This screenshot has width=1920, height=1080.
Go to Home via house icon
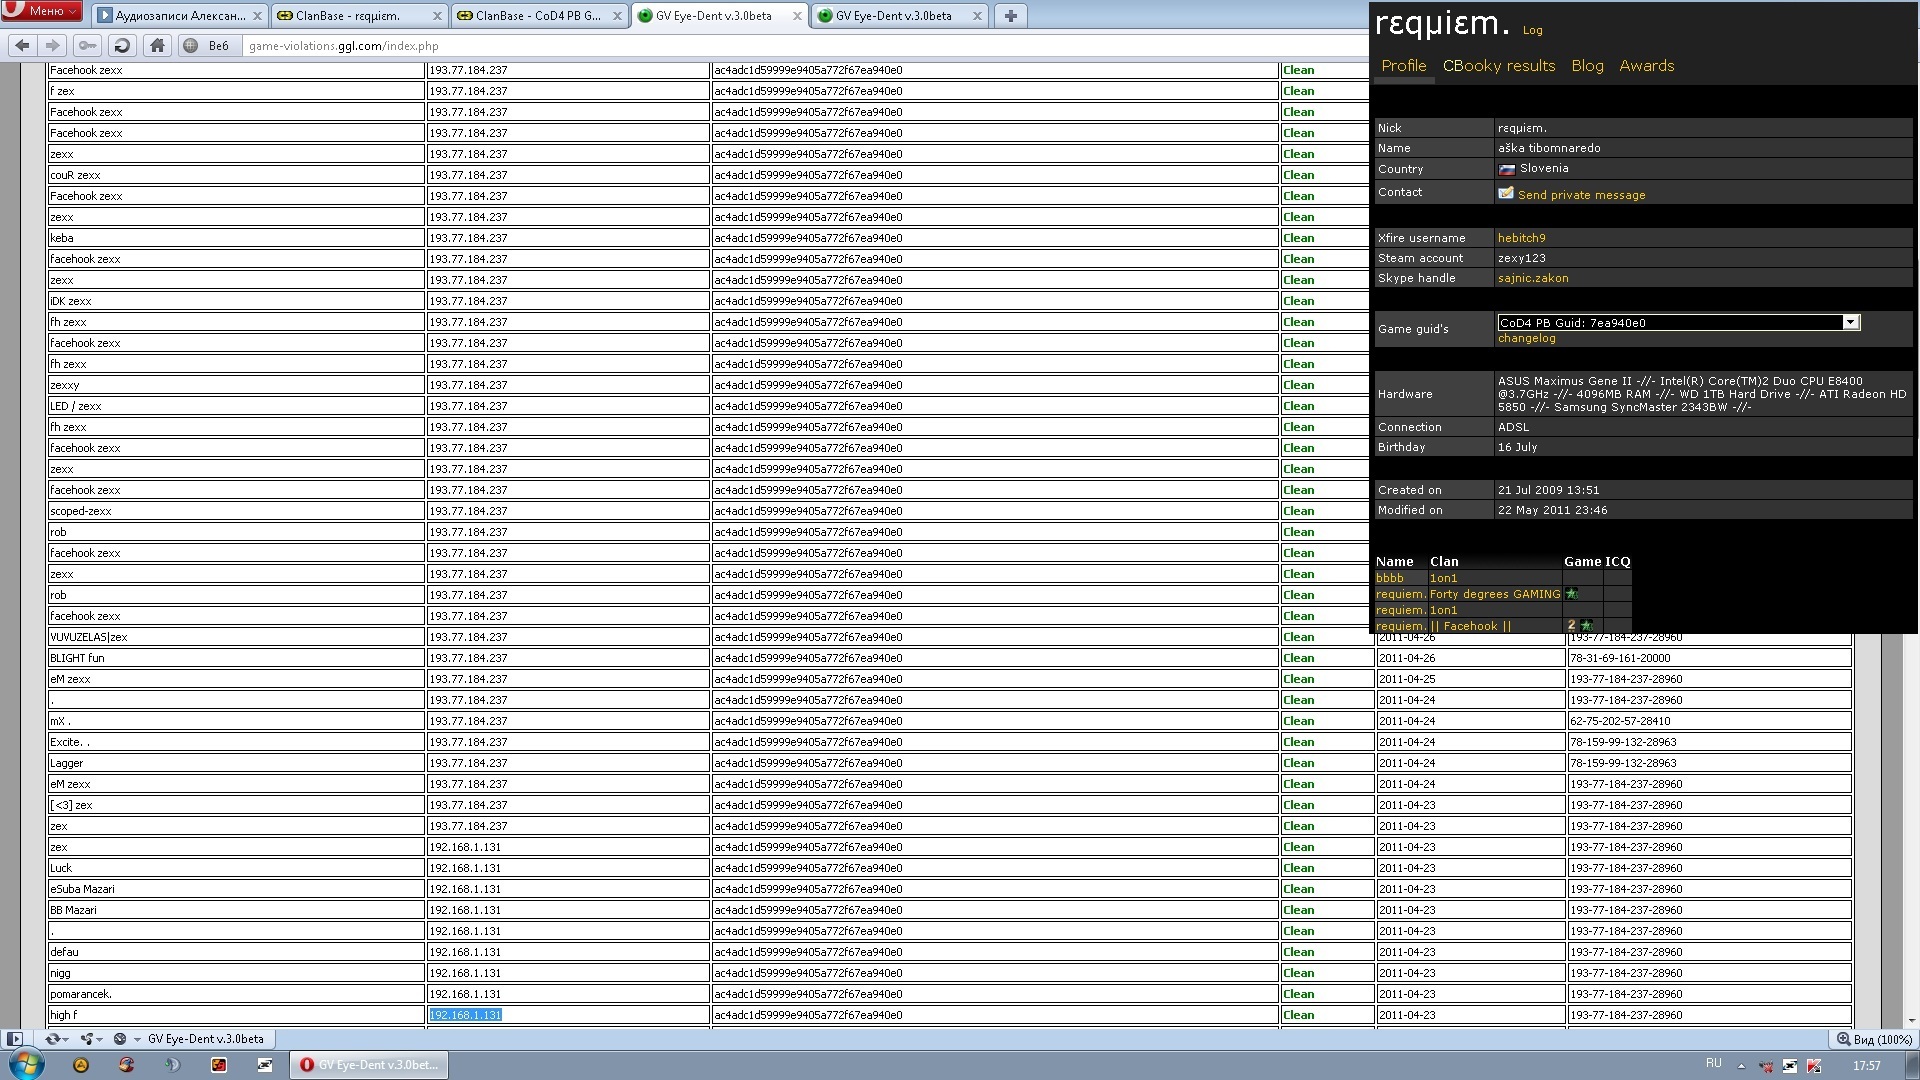pyautogui.click(x=157, y=45)
